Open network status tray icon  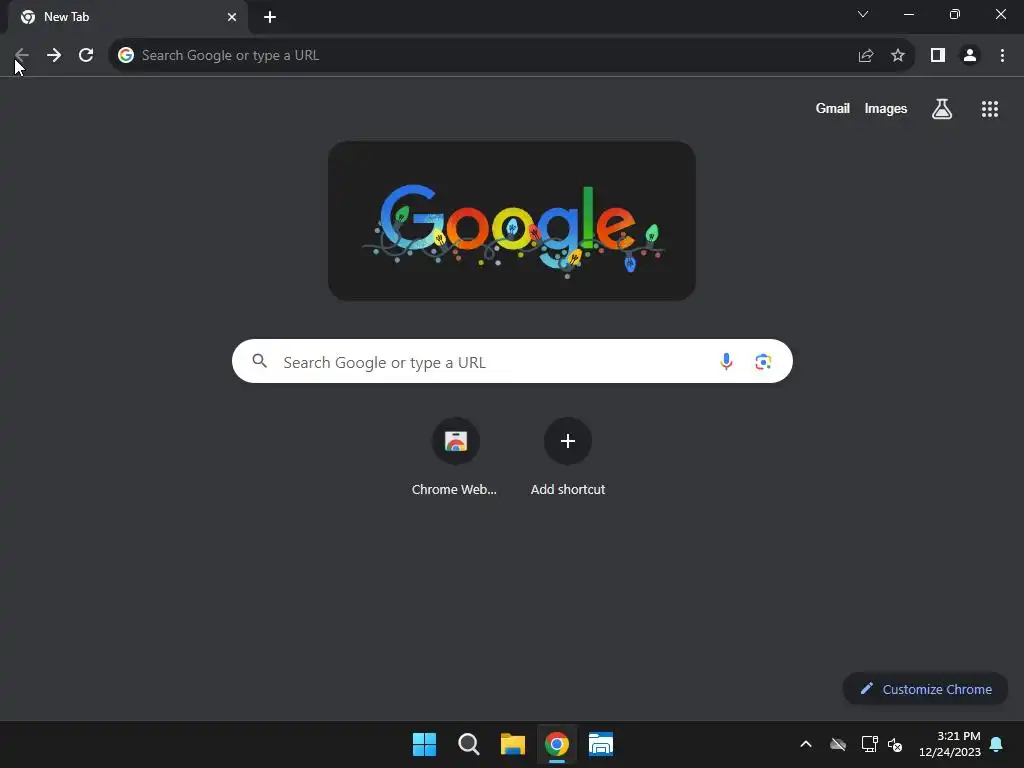(869, 744)
